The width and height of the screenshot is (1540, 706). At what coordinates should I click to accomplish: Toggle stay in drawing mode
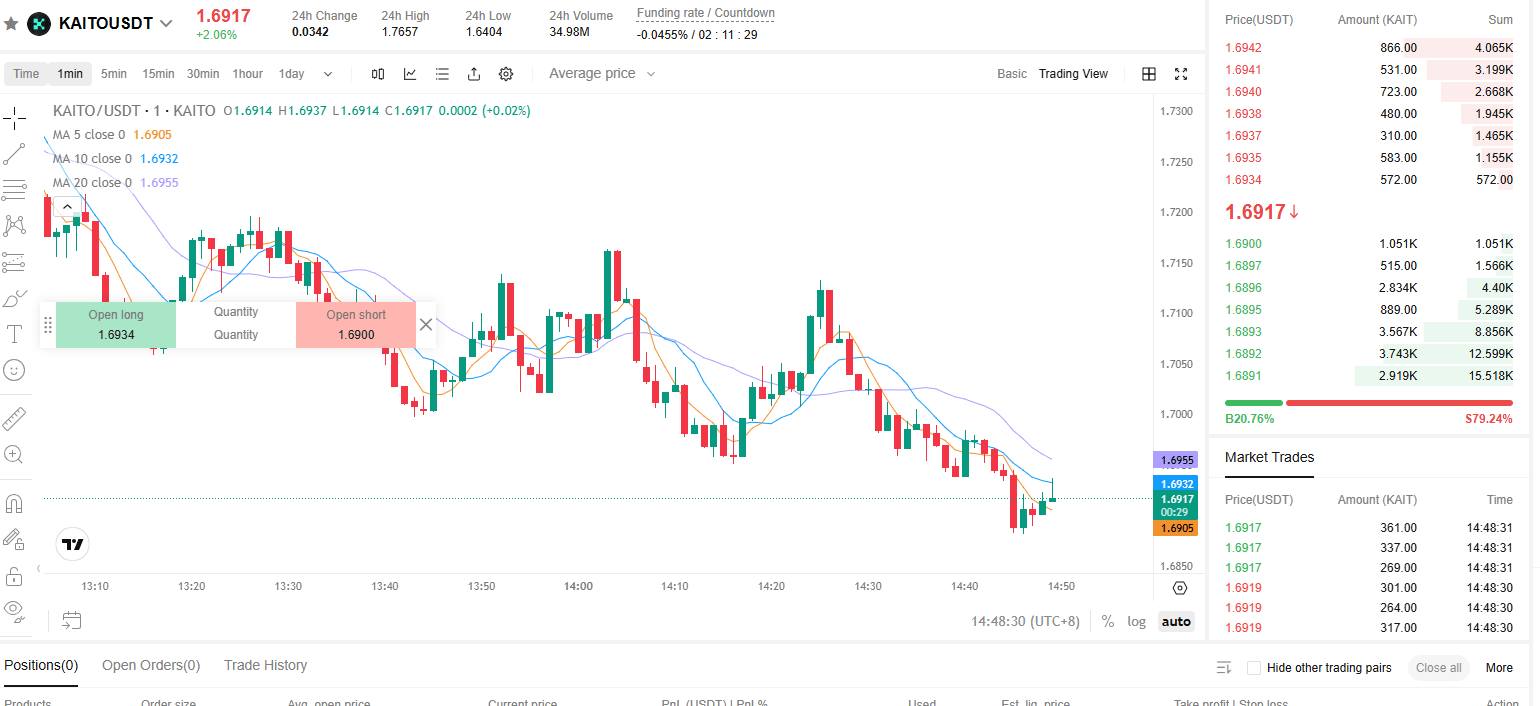click(x=14, y=540)
